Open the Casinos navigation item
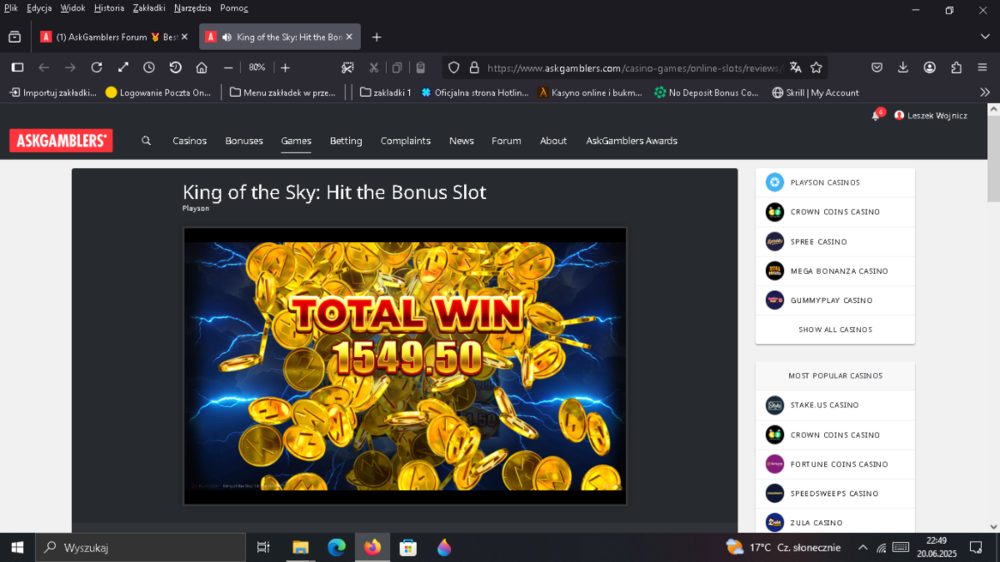This screenshot has width=1000, height=562. tap(189, 140)
